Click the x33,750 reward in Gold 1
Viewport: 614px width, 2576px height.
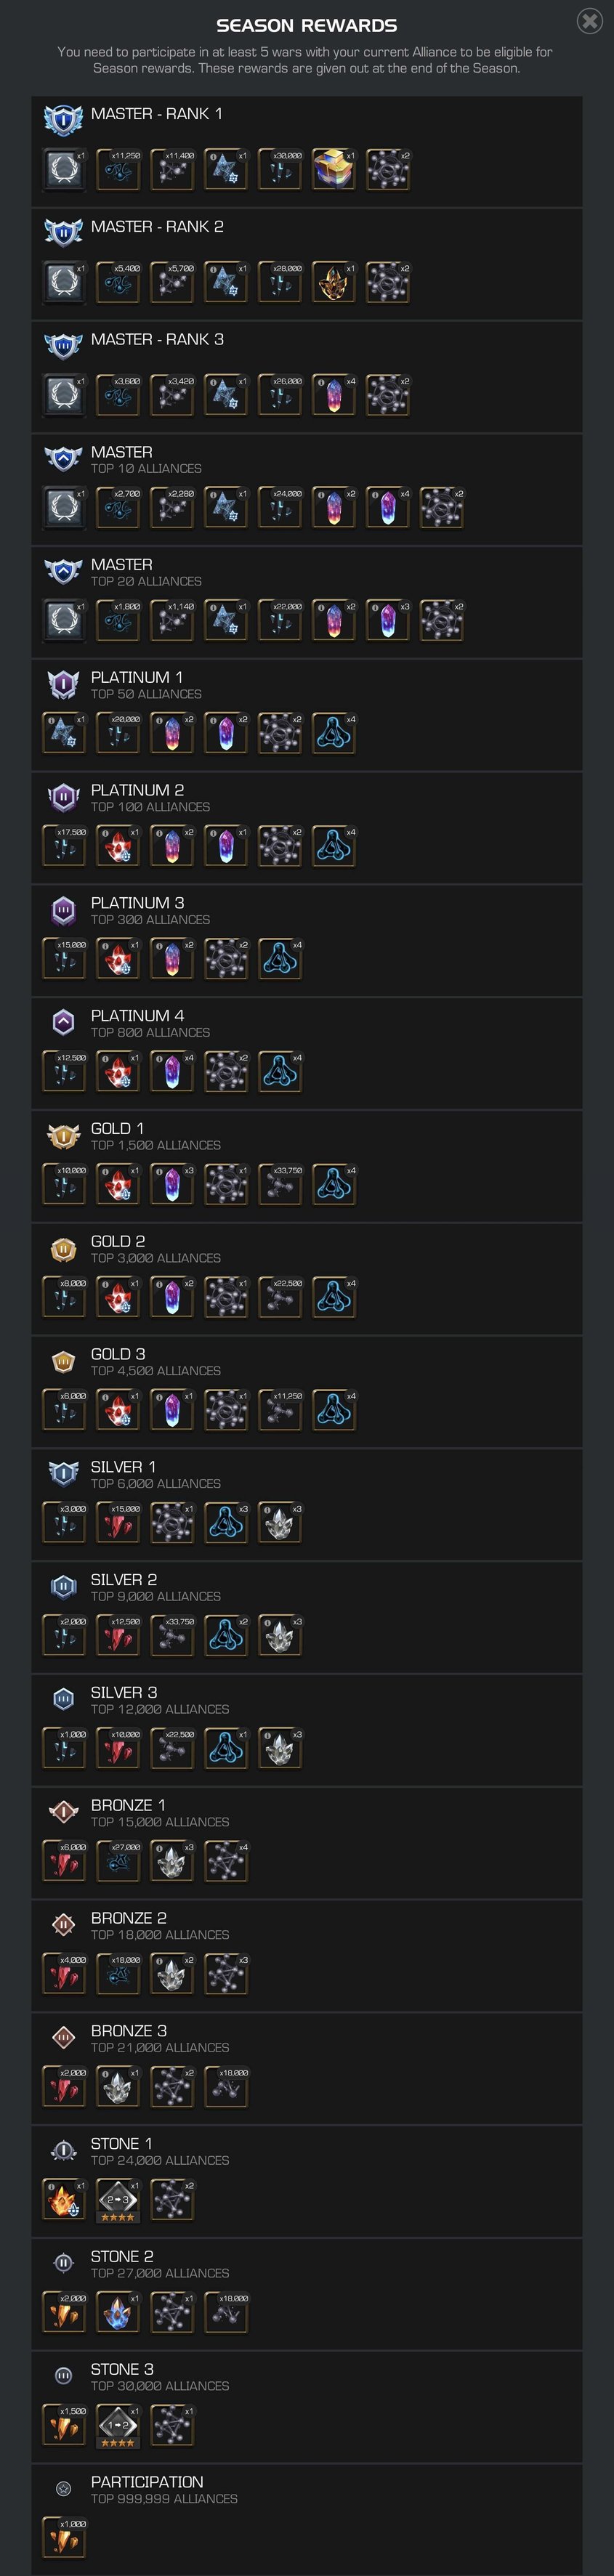[x=280, y=1185]
